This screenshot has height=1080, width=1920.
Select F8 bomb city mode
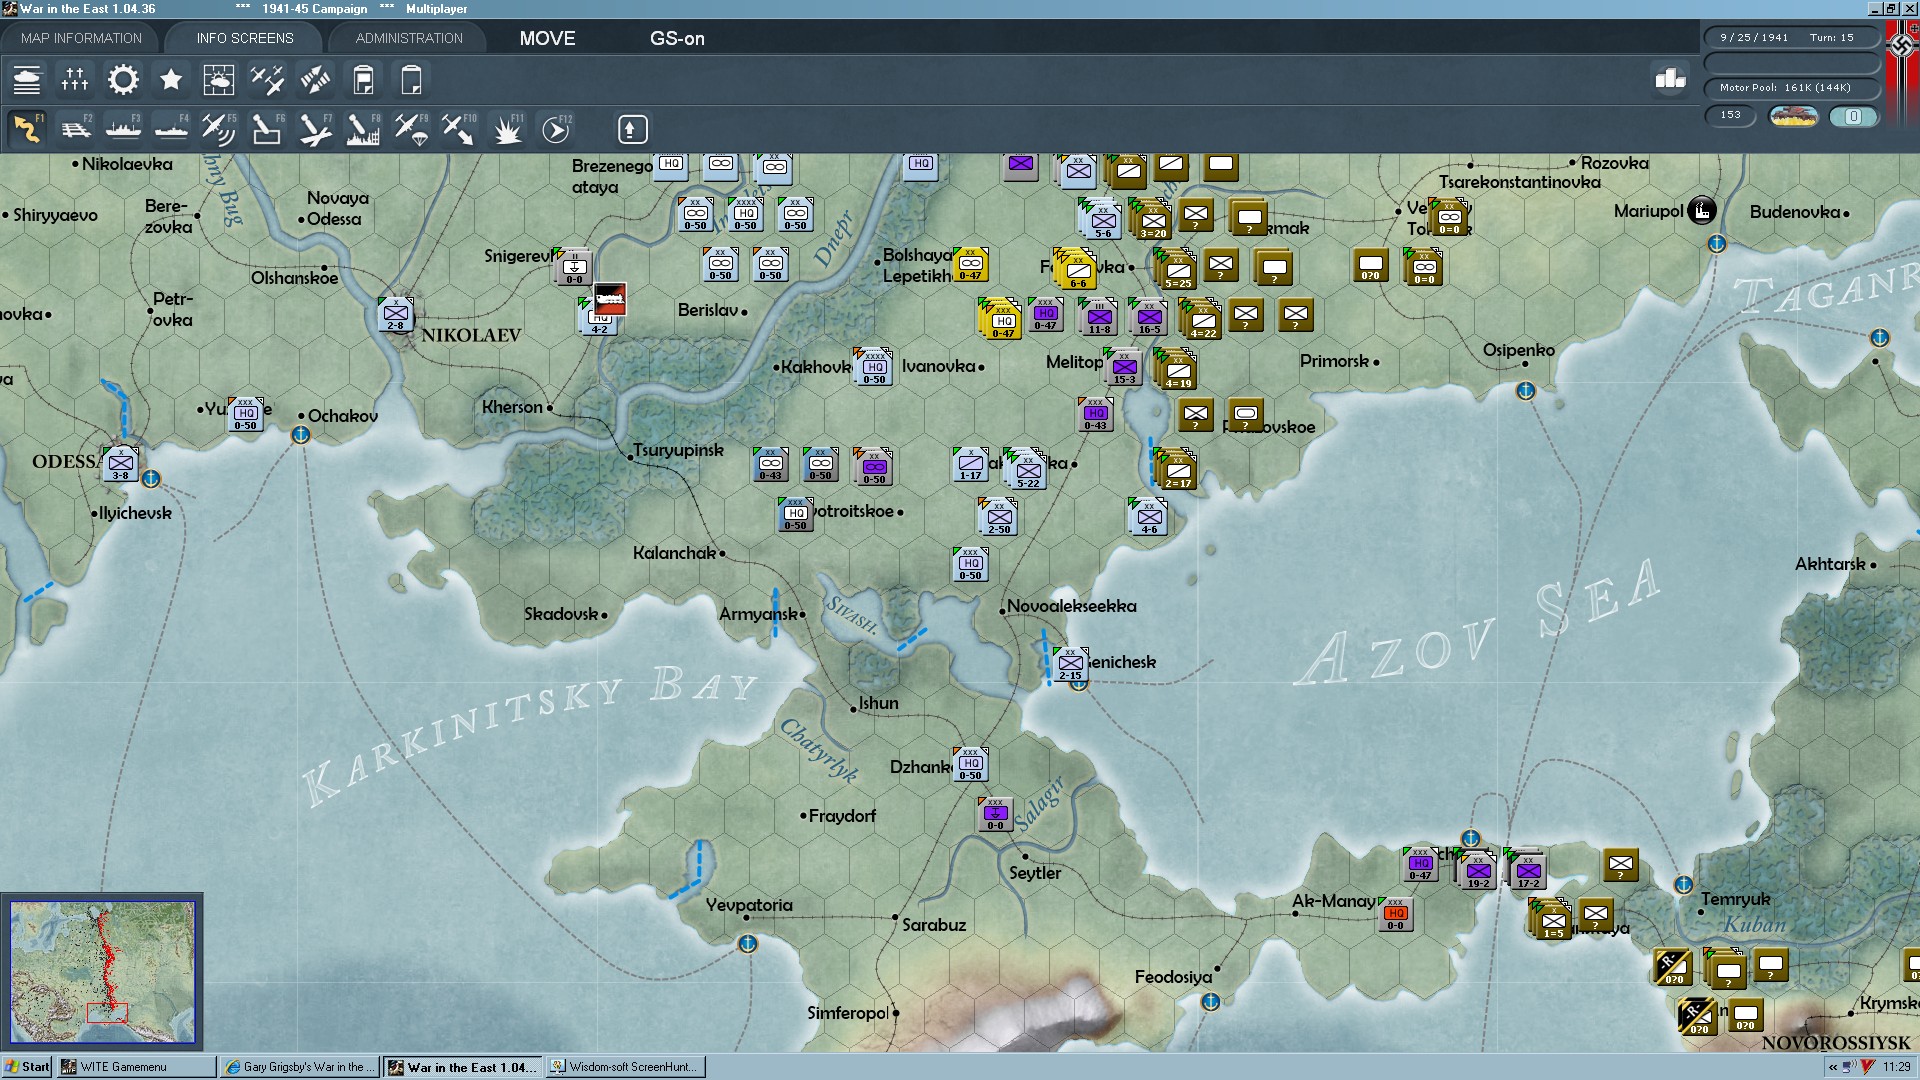[363, 129]
